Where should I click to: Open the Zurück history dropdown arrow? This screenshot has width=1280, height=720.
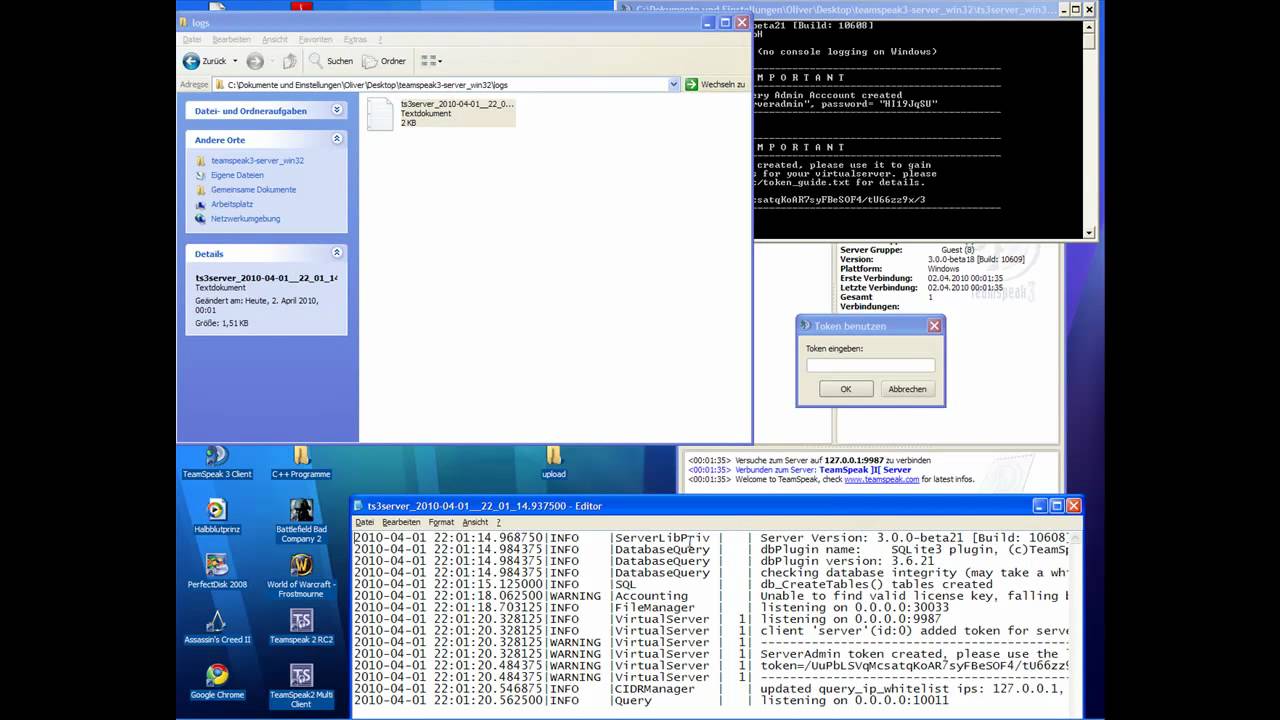(235, 61)
